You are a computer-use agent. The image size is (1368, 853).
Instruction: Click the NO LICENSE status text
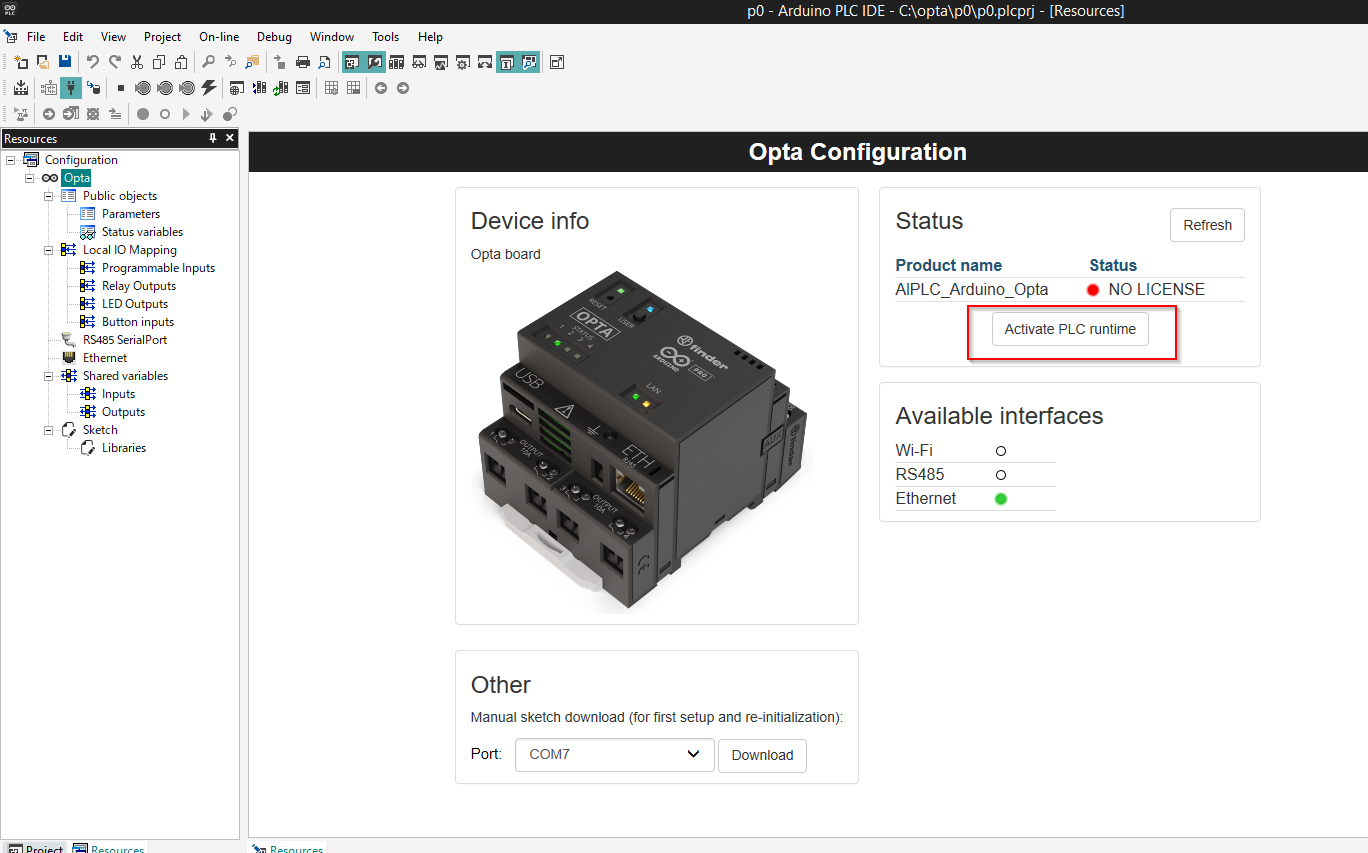[x=1156, y=290]
